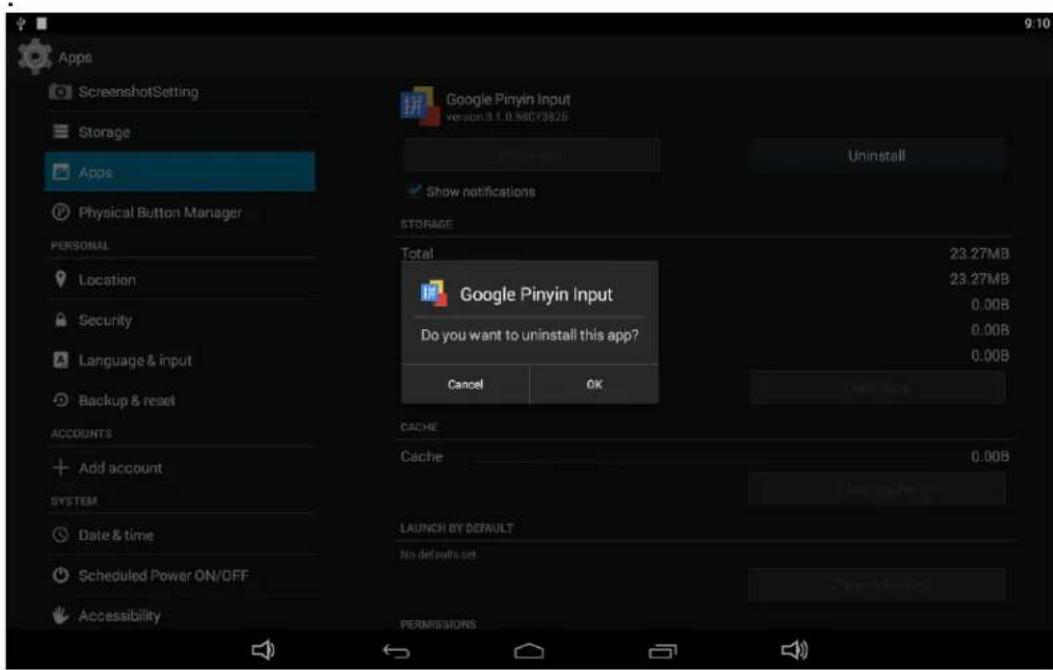Screen dimensions: 1053x670
Task: Click the Settings gear icon in header
Action: (x=35, y=56)
